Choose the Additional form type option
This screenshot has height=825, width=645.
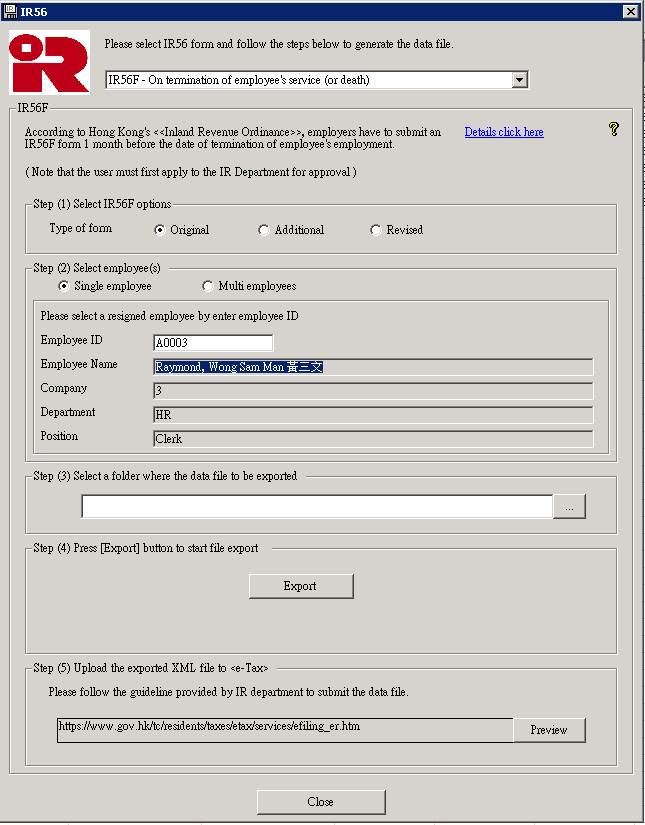point(264,230)
